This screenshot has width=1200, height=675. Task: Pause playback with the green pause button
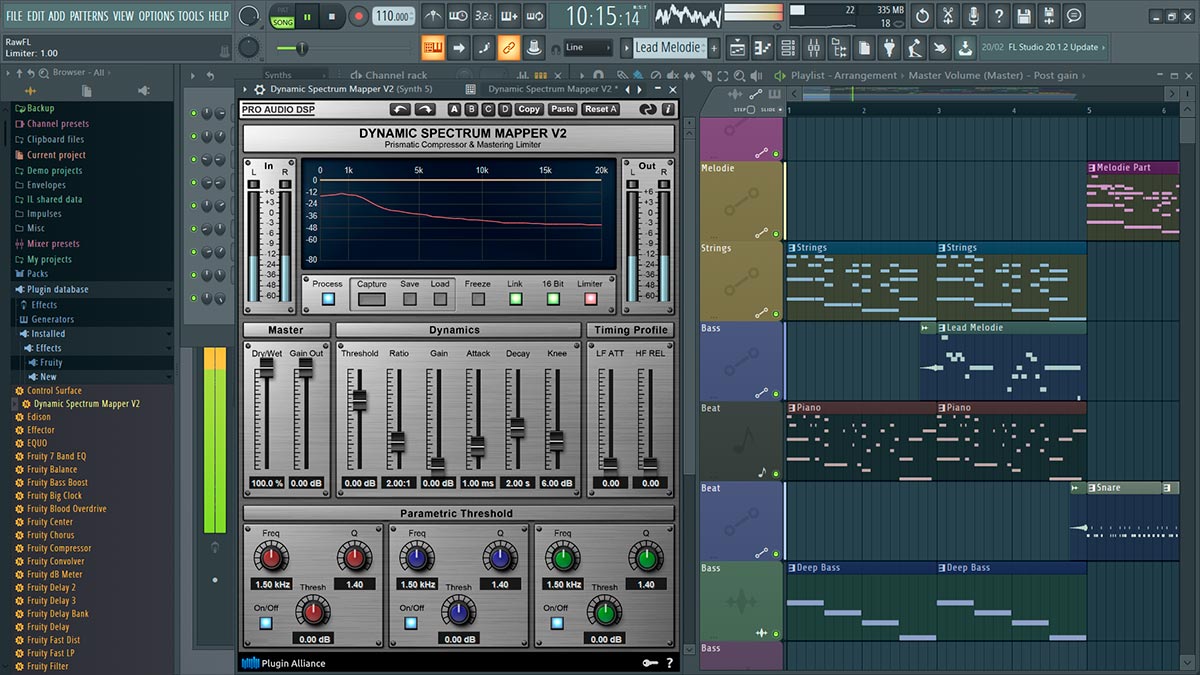coord(308,16)
